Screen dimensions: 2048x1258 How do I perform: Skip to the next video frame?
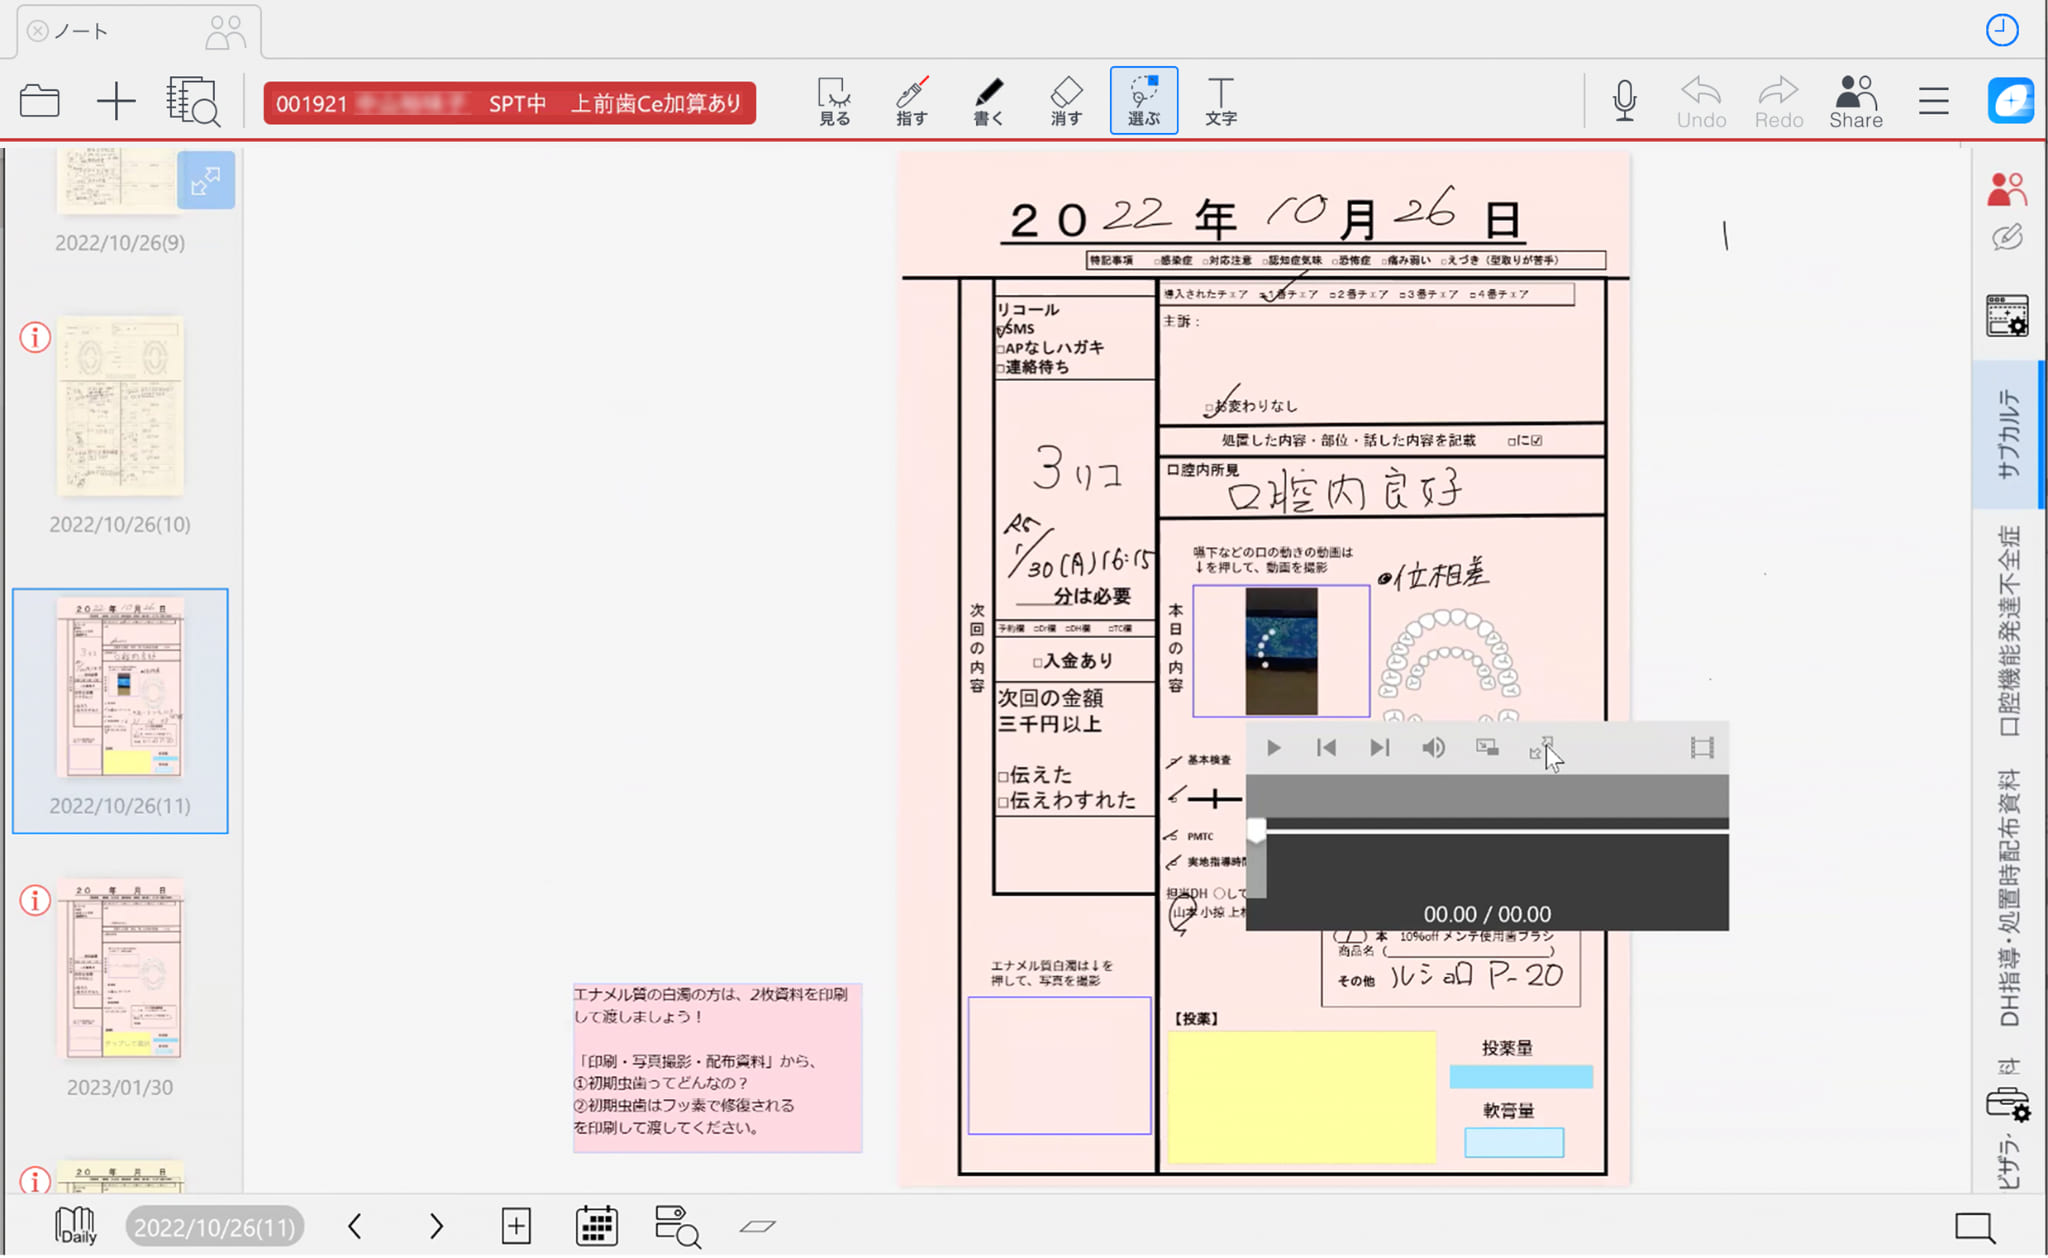click(x=1380, y=748)
